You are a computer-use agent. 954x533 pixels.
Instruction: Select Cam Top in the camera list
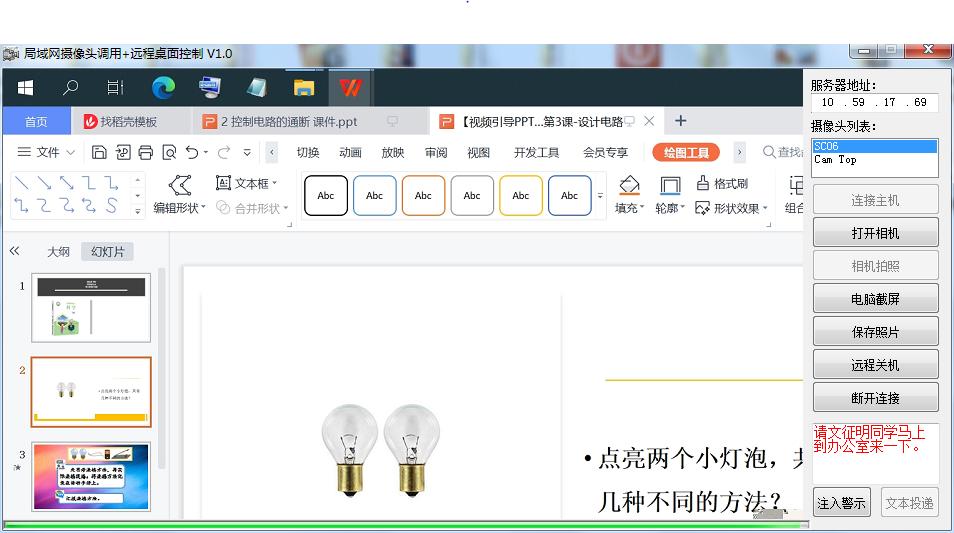tap(875, 159)
